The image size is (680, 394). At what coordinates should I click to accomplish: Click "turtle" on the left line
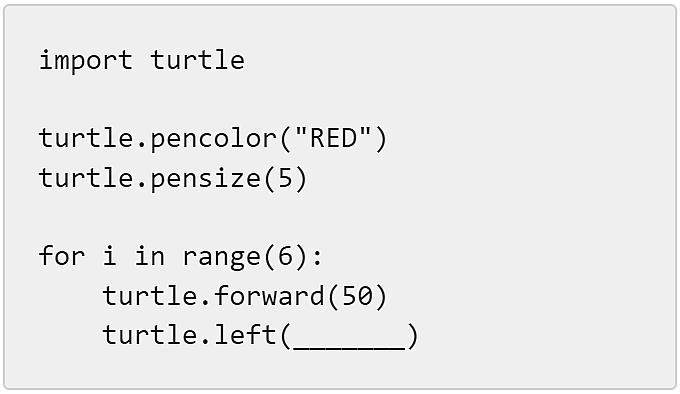pos(150,335)
